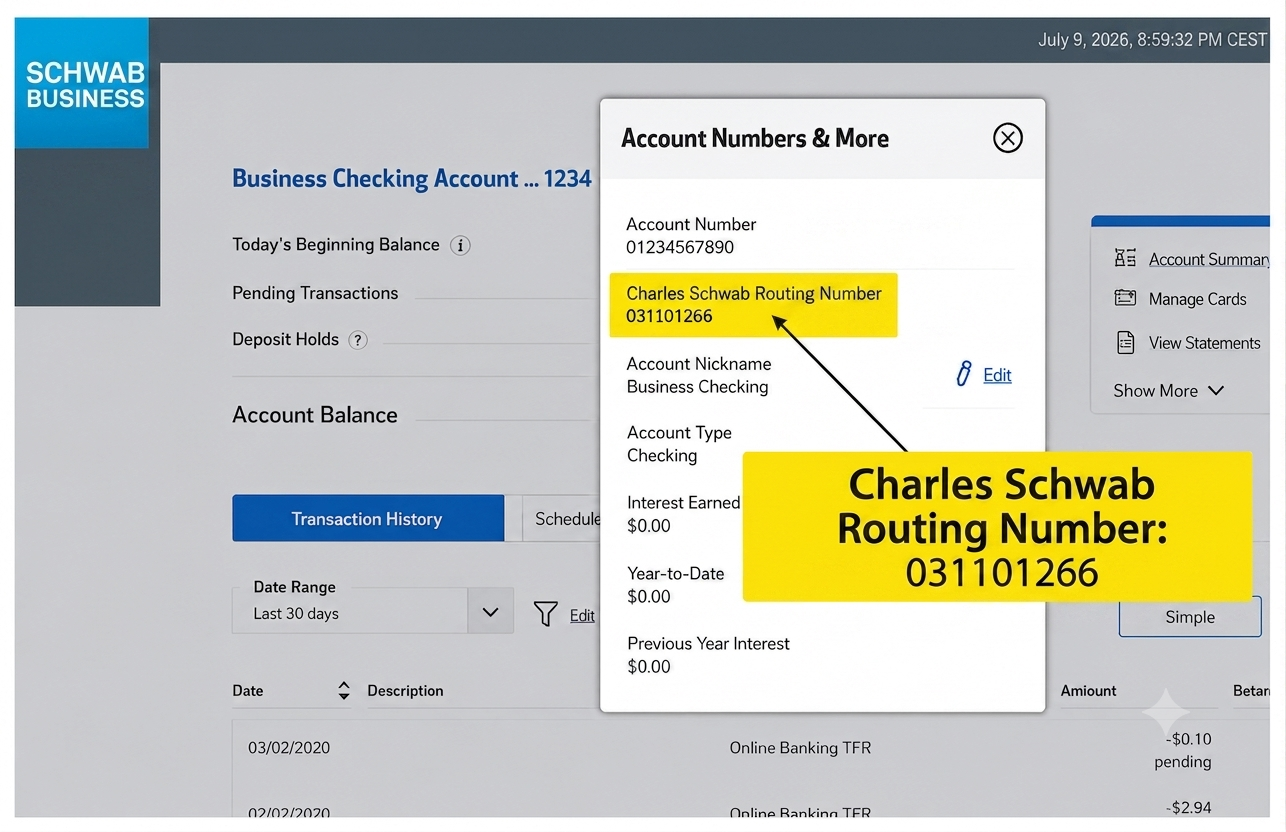This screenshot has width=1286, height=832.
Task: Click the Pending Transactions label
Action: click(315, 293)
